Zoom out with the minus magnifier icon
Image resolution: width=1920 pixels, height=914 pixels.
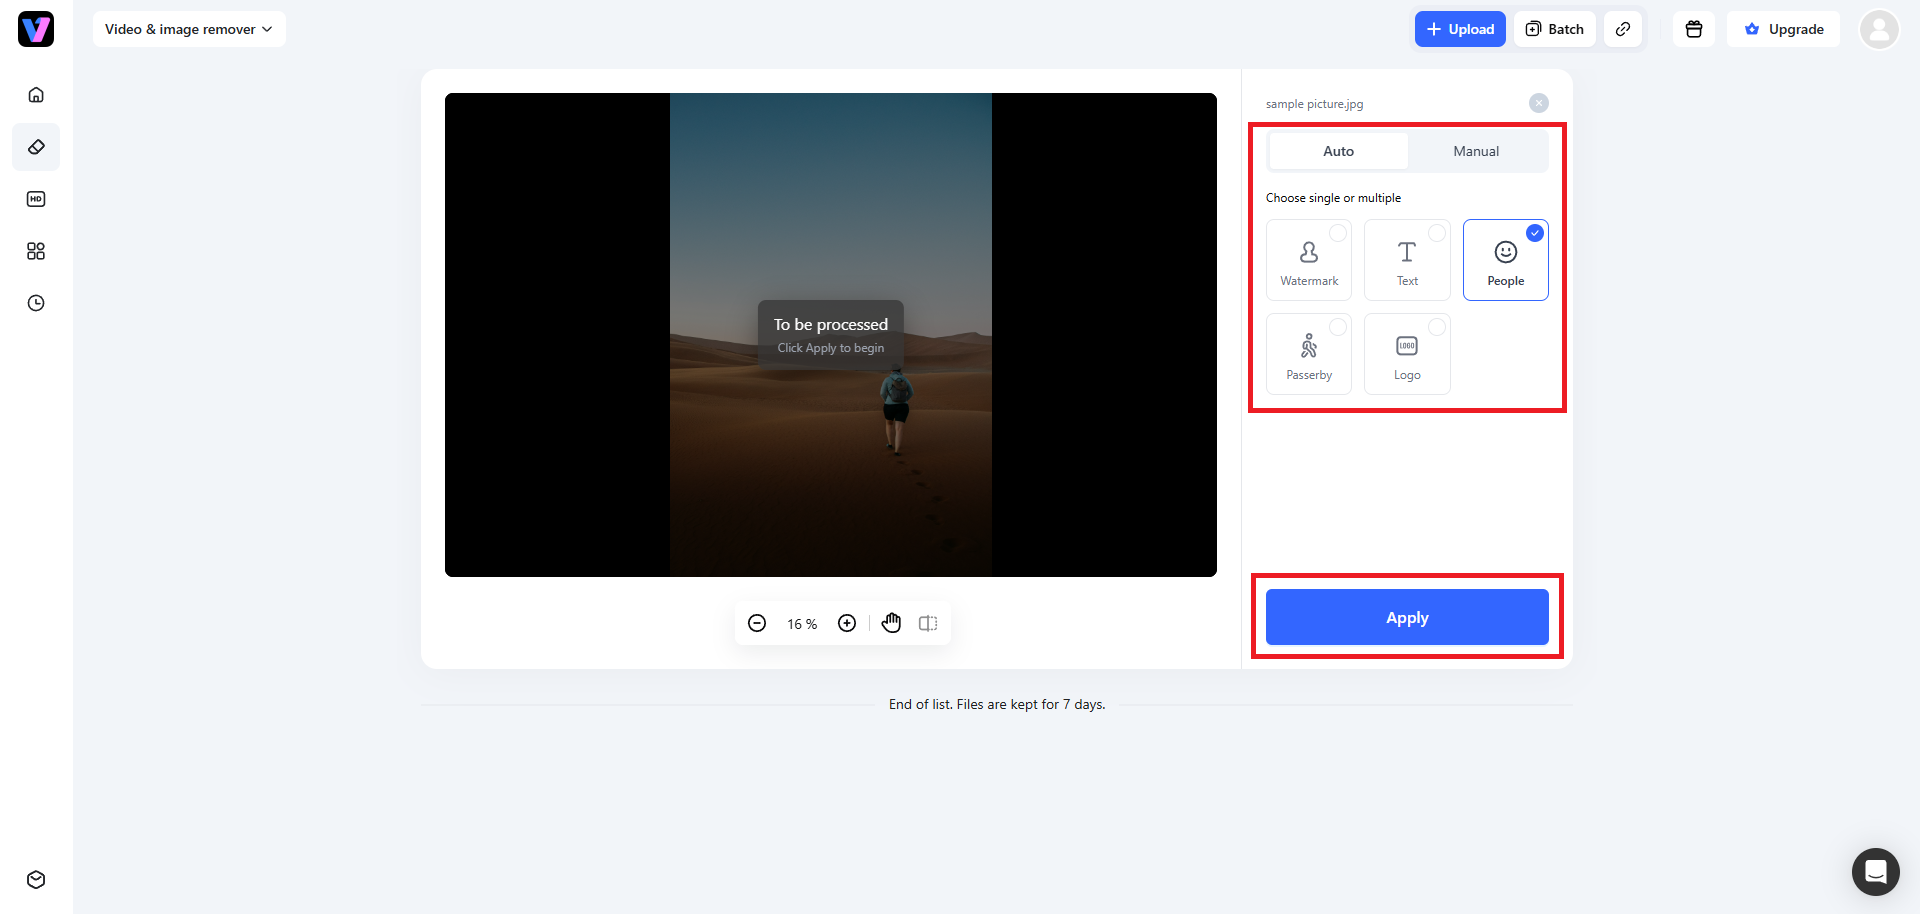(757, 623)
